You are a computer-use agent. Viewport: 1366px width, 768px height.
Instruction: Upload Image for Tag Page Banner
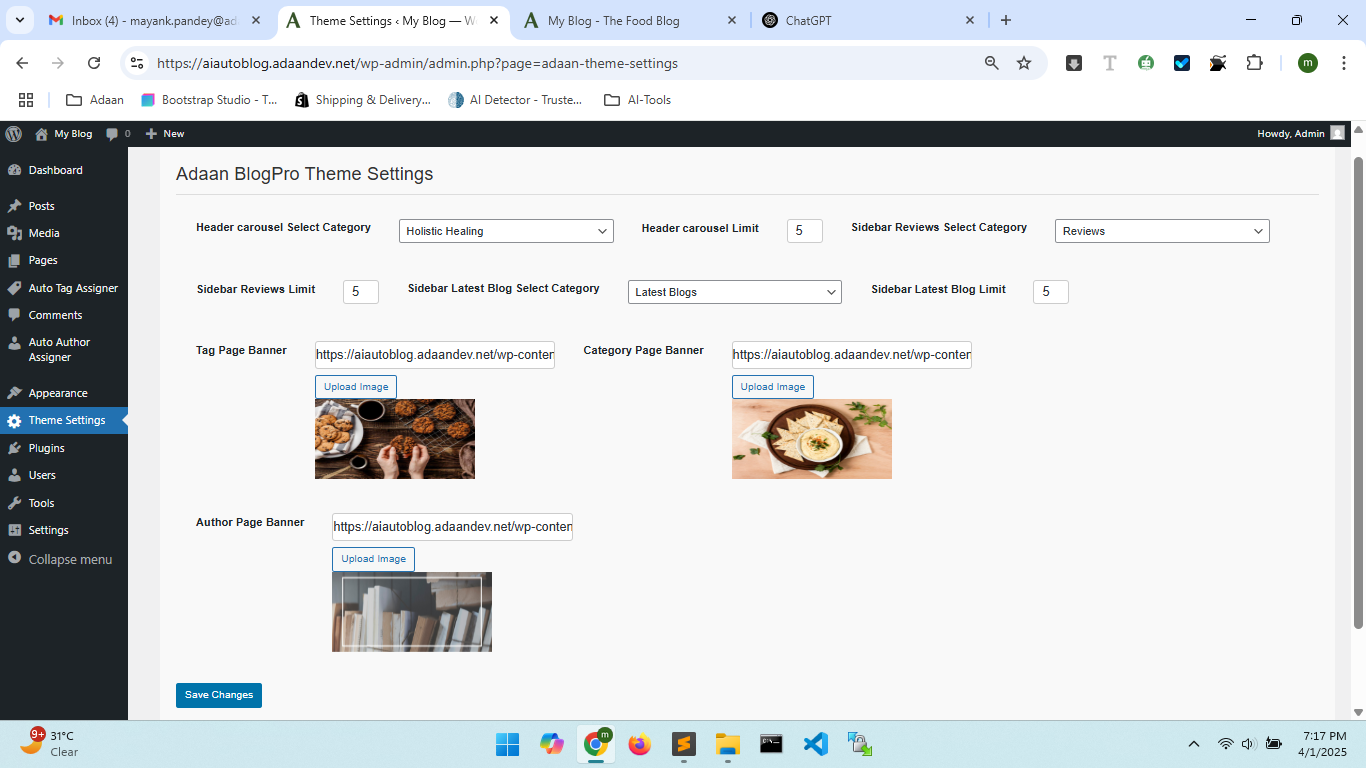click(x=355, y=386)
